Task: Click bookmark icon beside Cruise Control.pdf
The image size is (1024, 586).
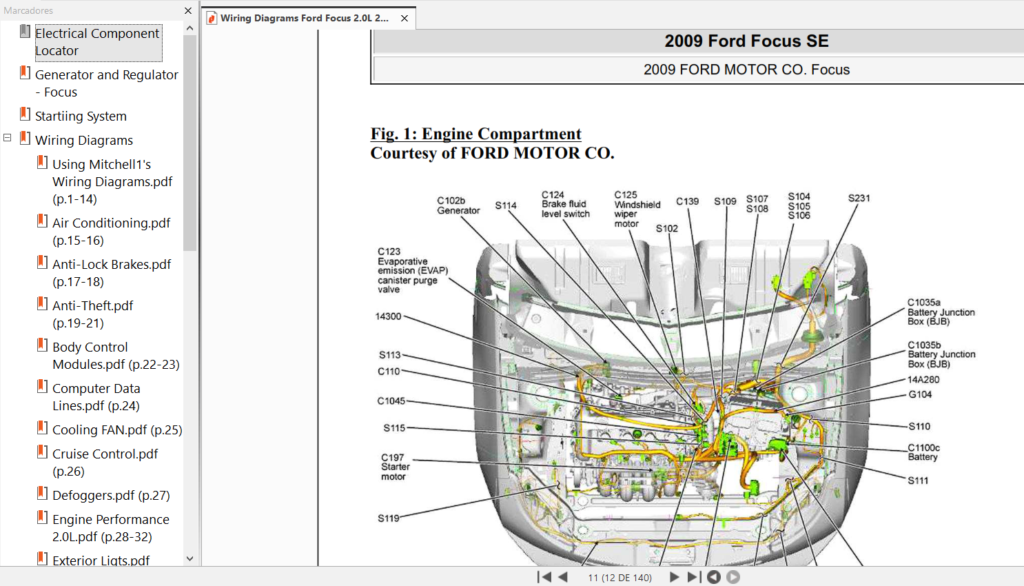Action: 42,452
